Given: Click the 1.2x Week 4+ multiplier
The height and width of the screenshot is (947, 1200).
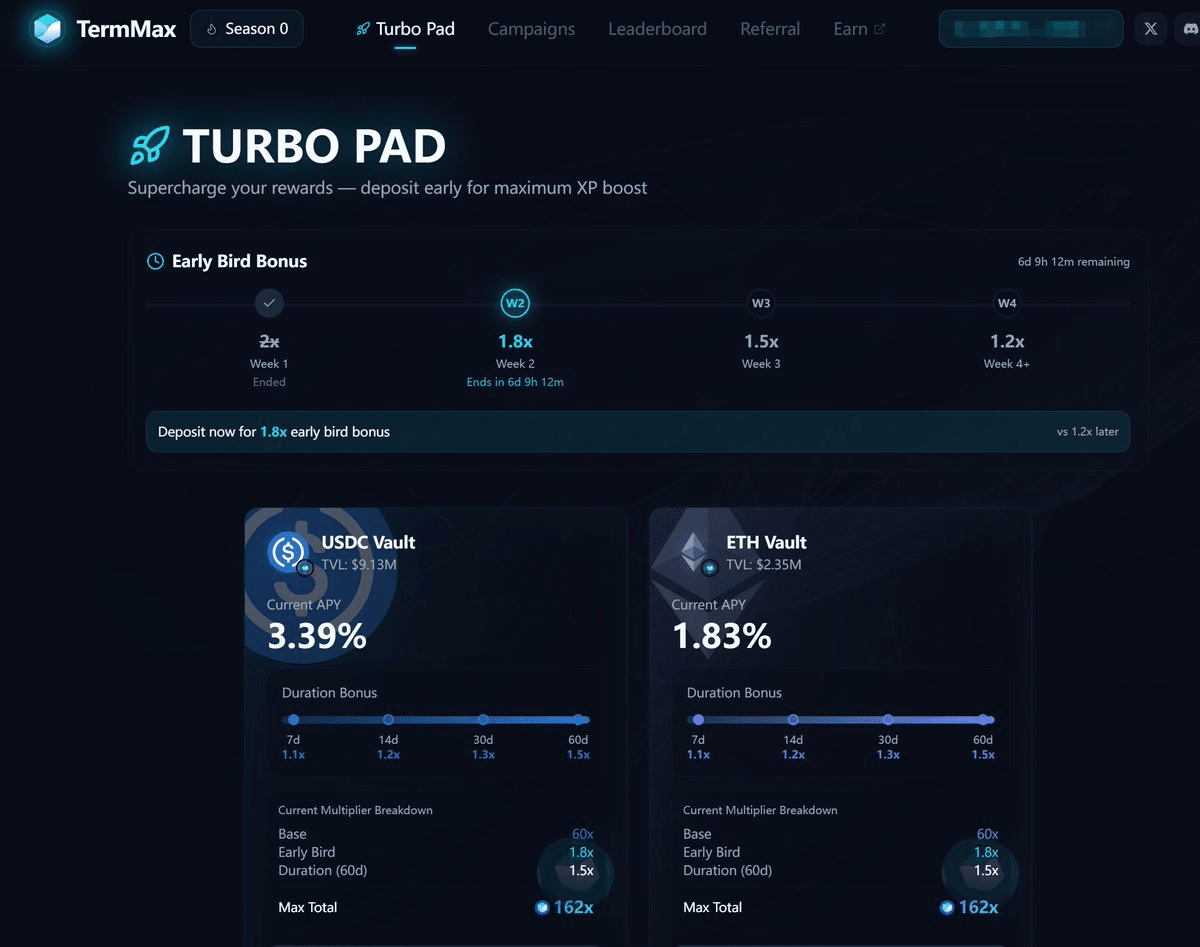Looking at the screenshot, I should pos(1007,341).
